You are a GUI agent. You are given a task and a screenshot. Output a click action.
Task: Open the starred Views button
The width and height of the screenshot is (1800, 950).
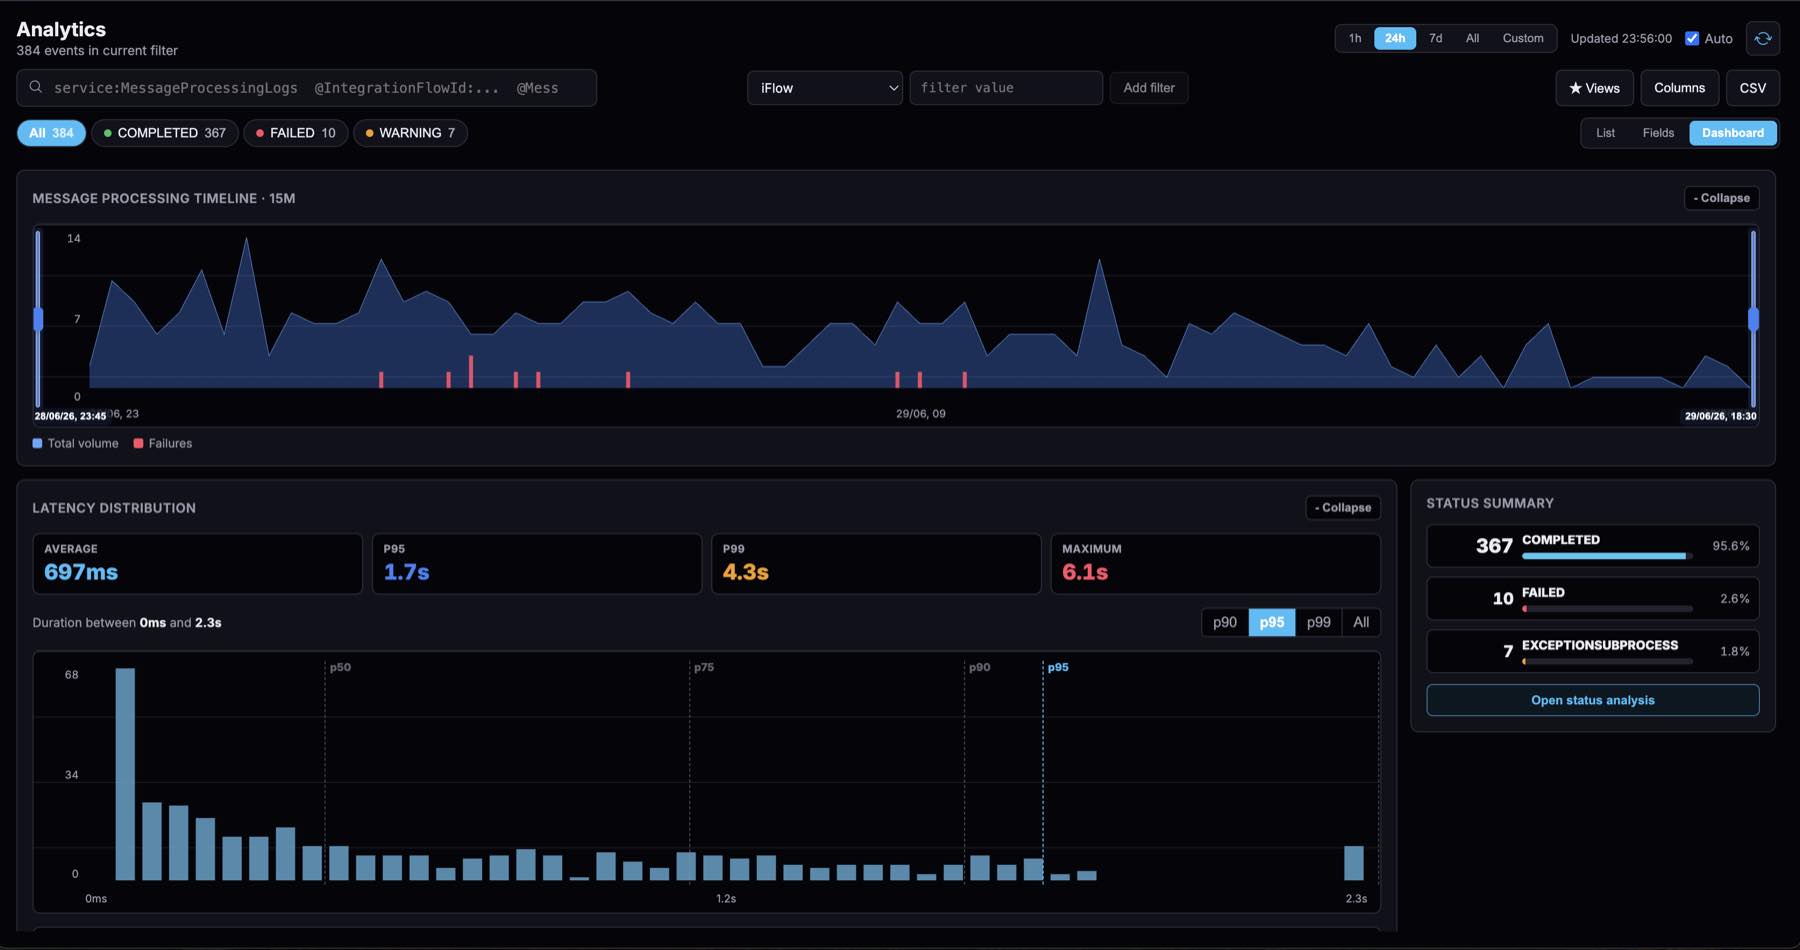[x=1594, y=88]
